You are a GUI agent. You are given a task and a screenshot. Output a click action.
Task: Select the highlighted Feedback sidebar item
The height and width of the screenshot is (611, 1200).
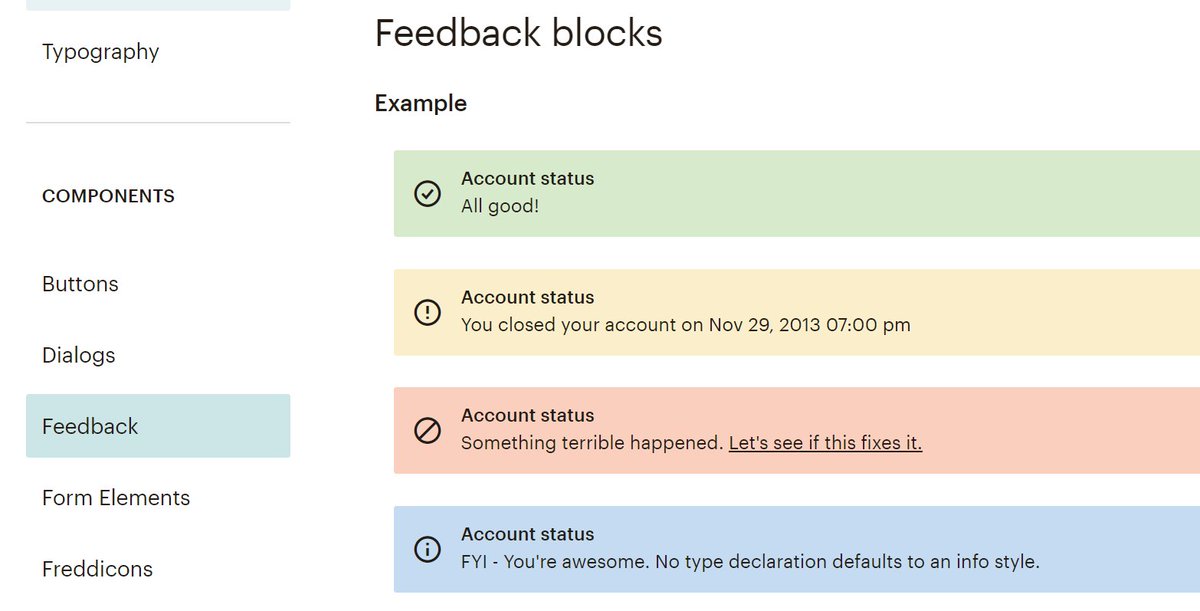(158, 426)
